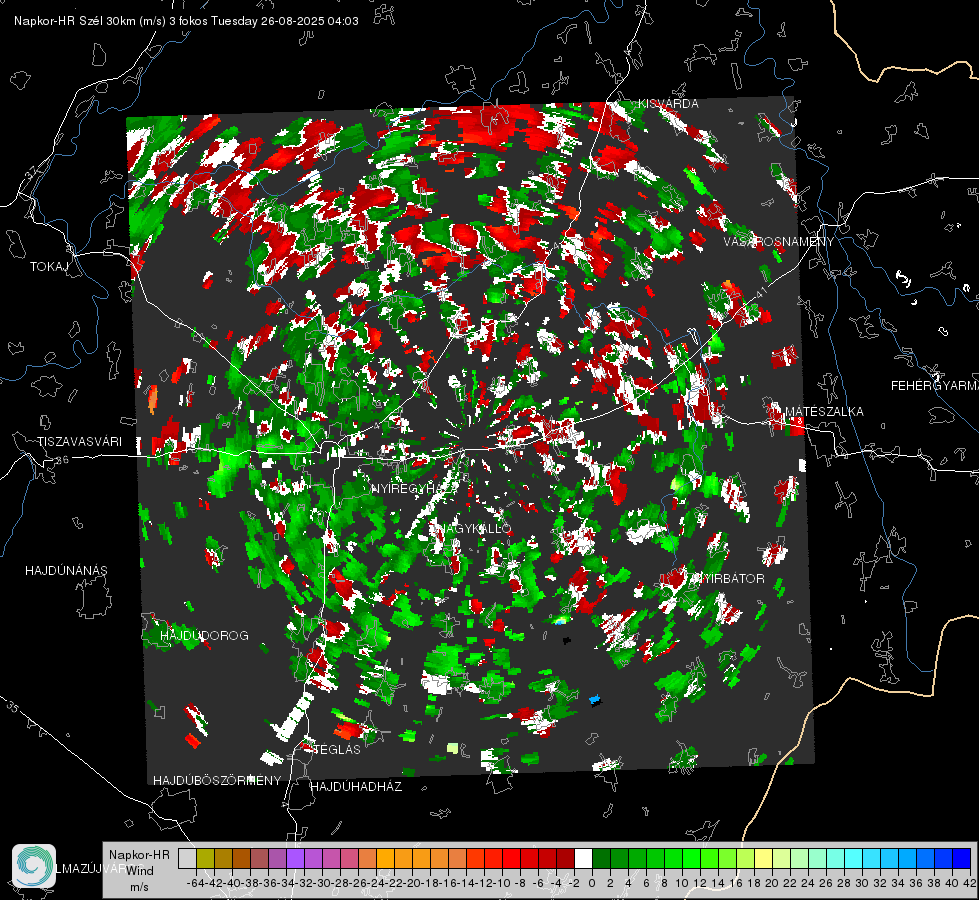The height and width of the screenshot is (900, 979).
Task: Click the legend value '10'
Action: (682, 883)
